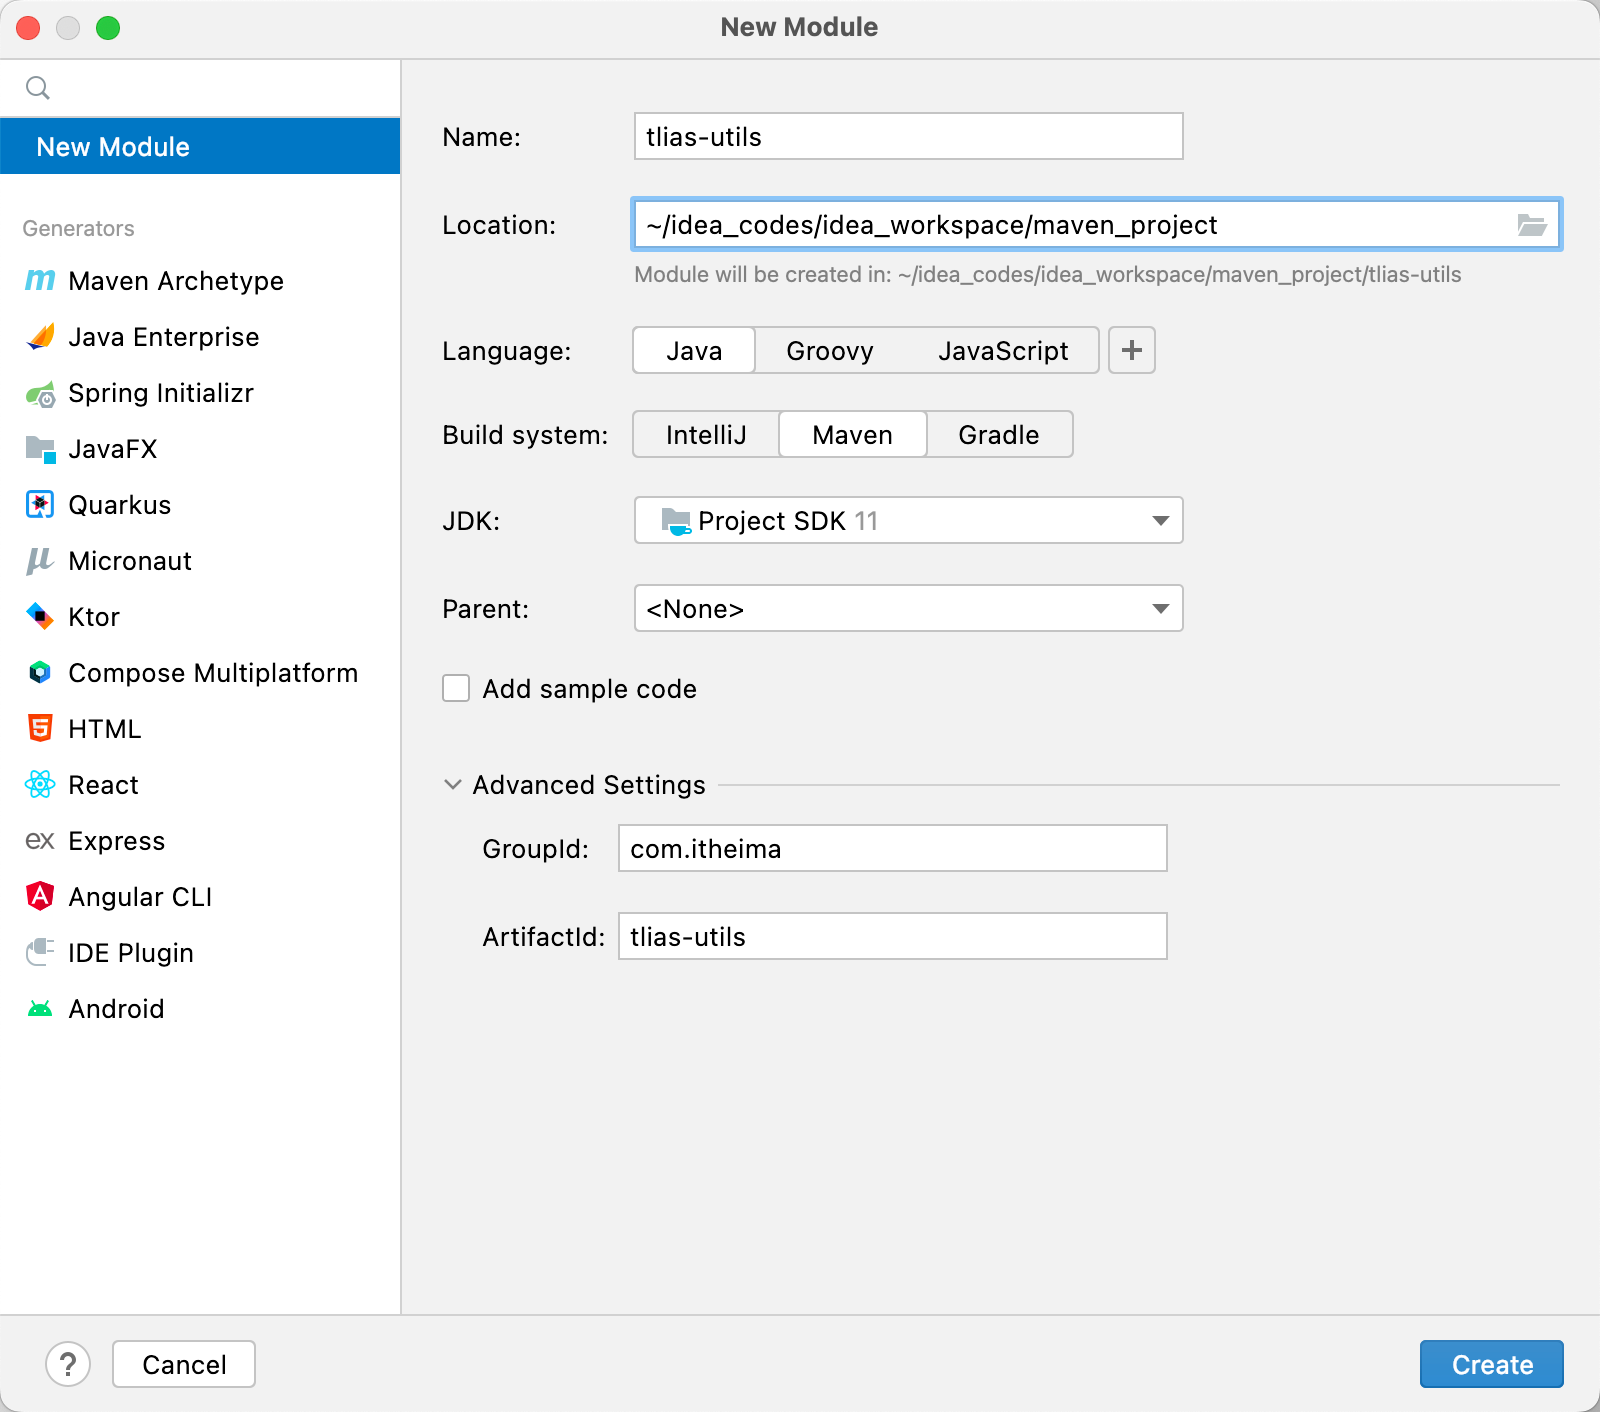Click the Advanced Settings heading text
Viewport: 1600px width, 1412px height.
pyautogui.click(x=589, y=785)
